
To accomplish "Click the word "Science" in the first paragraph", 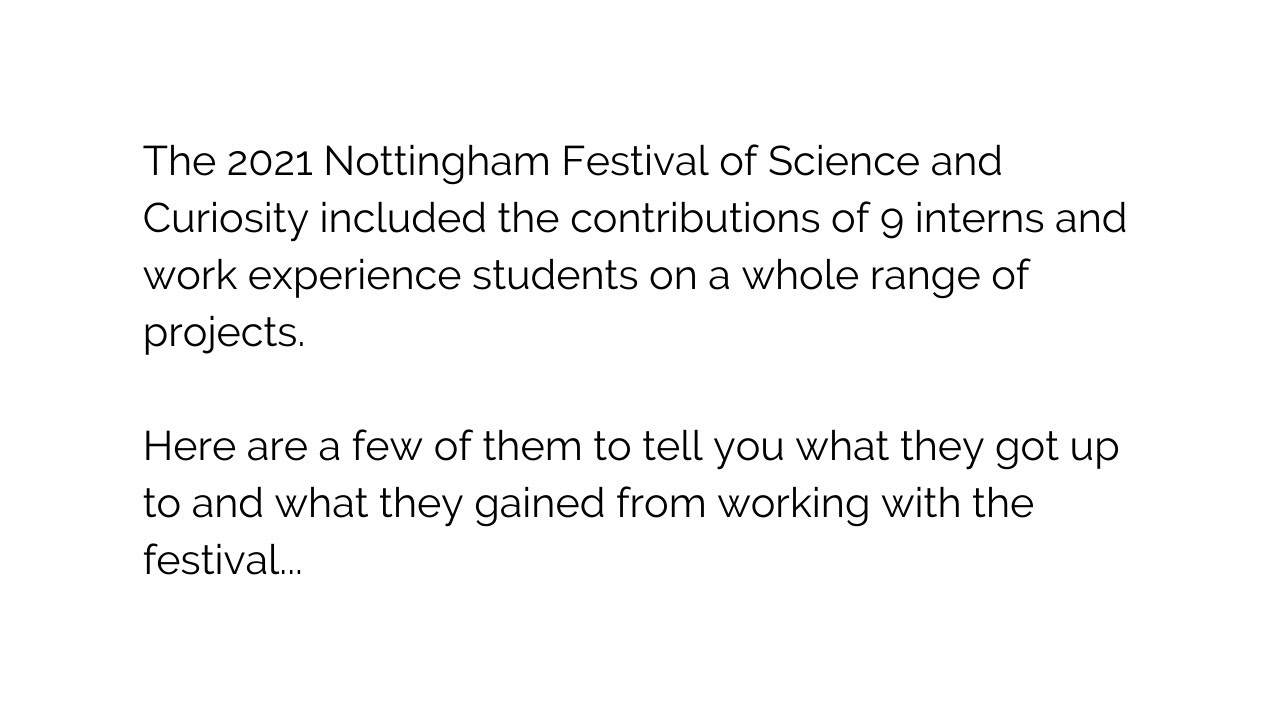I will pyautogui.click(x=843, y=161).
